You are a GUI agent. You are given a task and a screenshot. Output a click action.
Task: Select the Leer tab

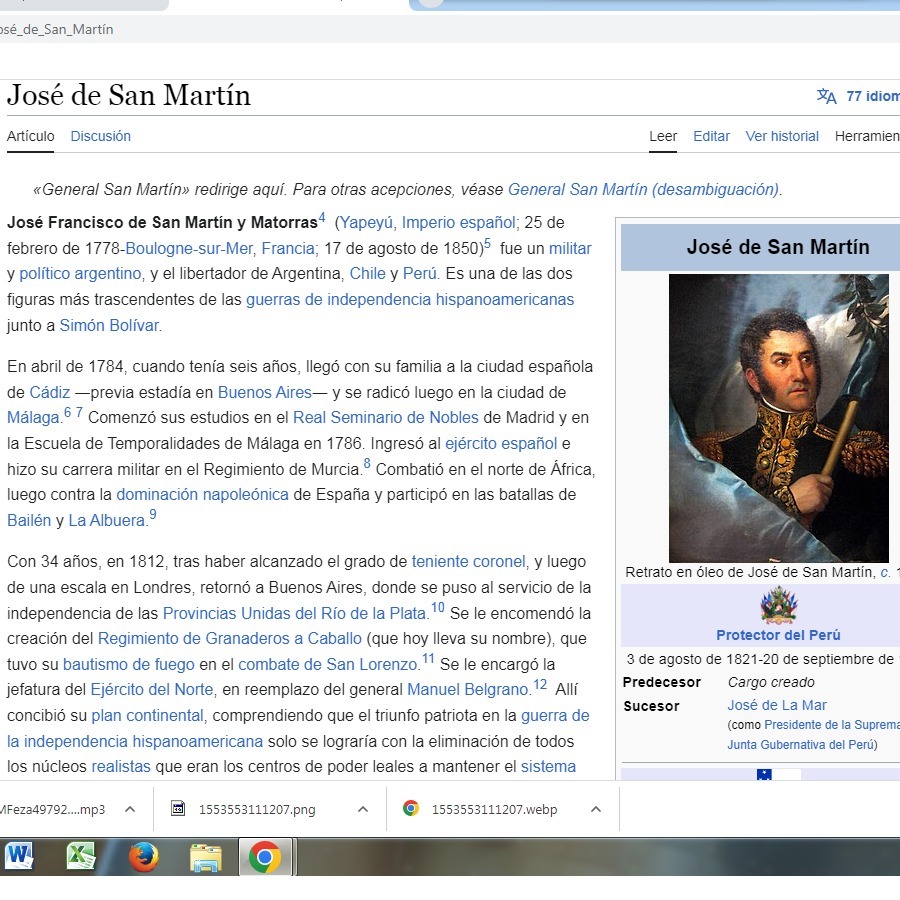(663, 136)
